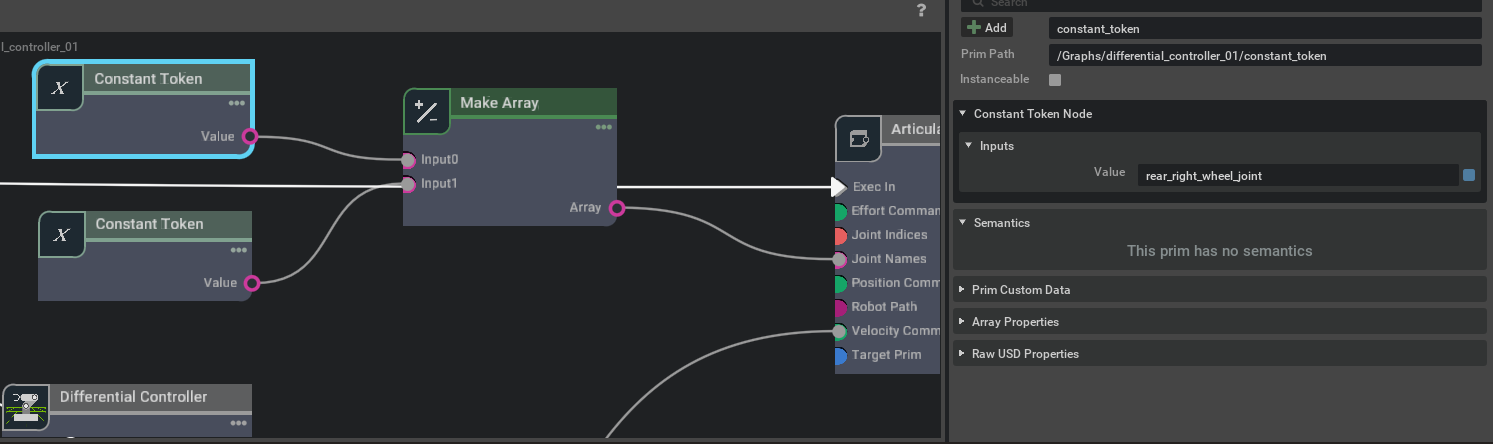Collapse the Constant Token Node section
The height and width of the screenshot is (444, 1493).
pos(963,113)
